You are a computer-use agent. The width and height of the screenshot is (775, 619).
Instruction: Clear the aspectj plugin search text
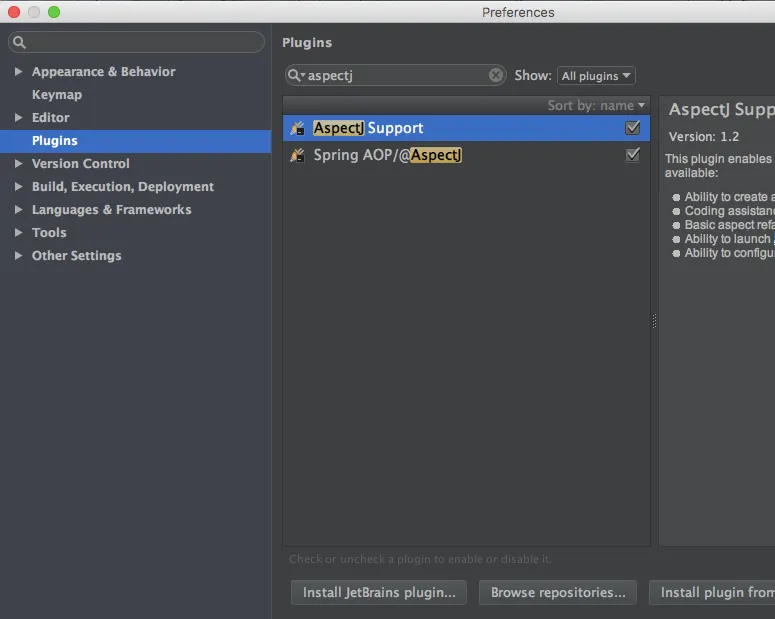point(496,75)
